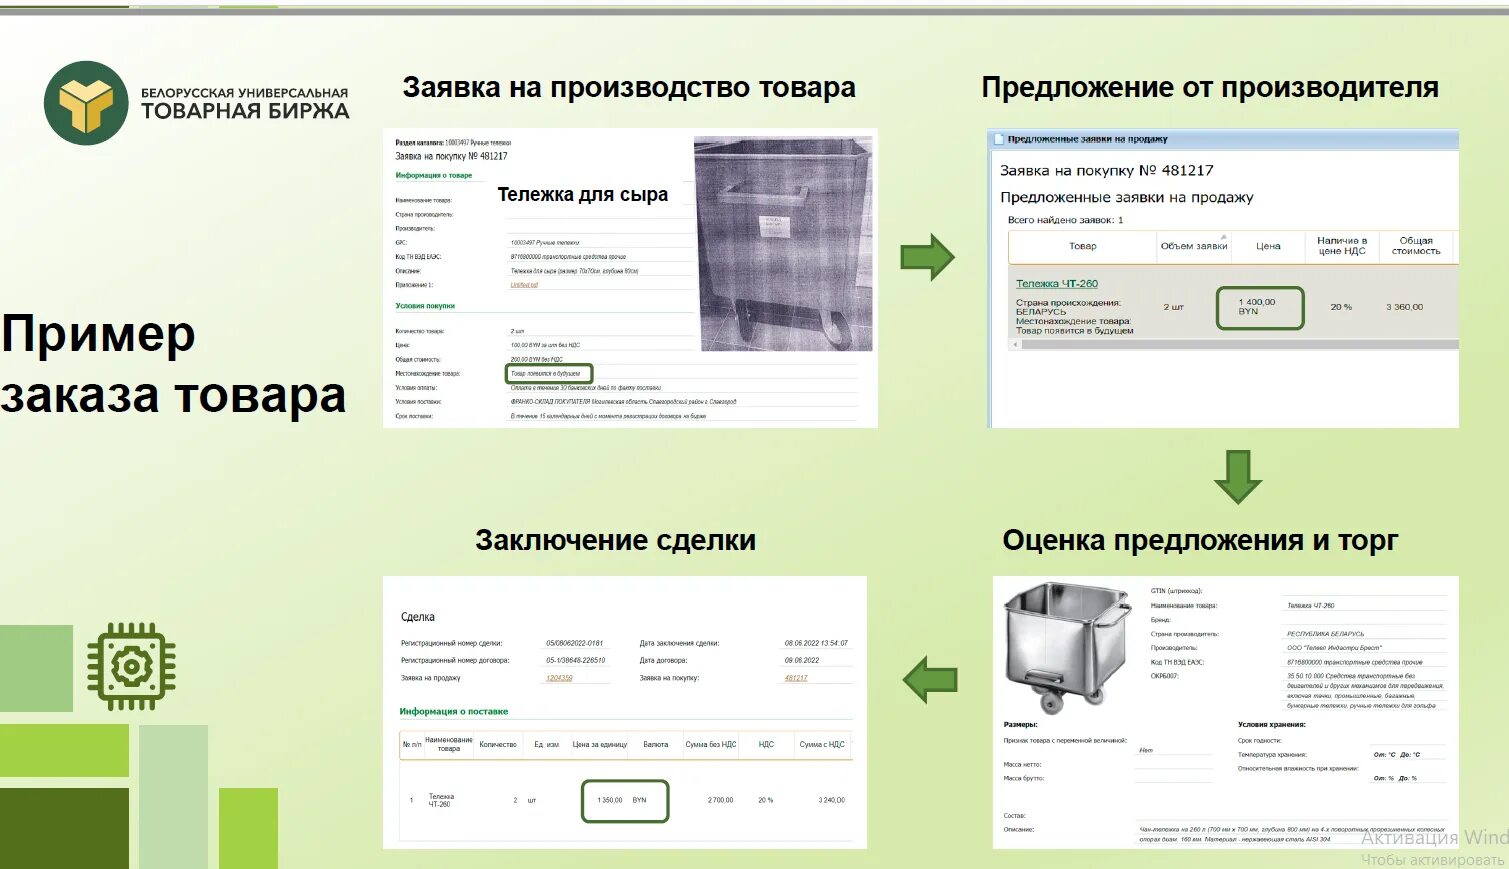
Task: Click the Наличие в цене НДС column header
Action: coord(1341,246)
